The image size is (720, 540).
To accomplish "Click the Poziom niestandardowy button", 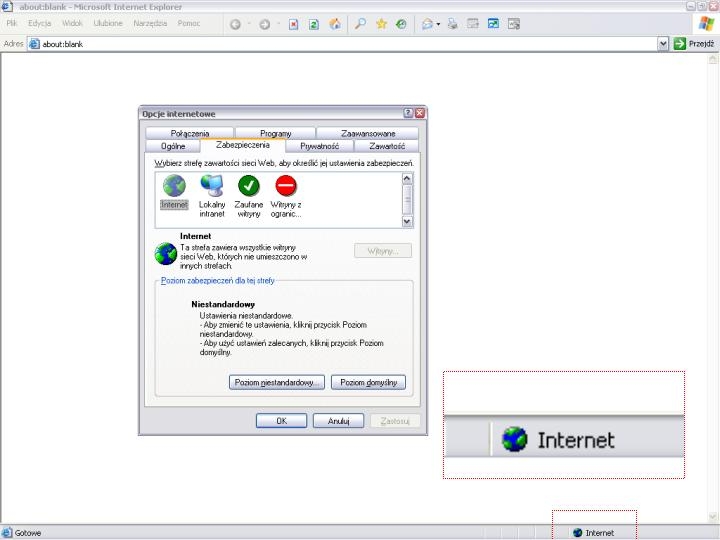I will tap(277, 382).
